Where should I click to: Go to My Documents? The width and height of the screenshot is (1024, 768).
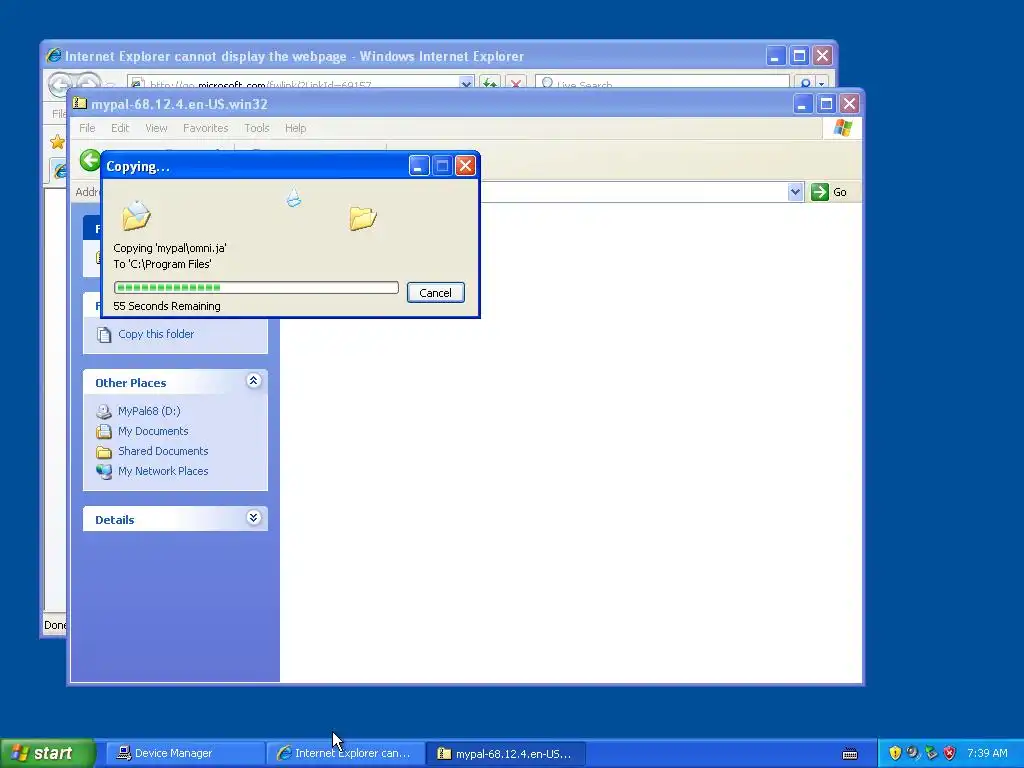pyautogui.click(x=153, y=431)
